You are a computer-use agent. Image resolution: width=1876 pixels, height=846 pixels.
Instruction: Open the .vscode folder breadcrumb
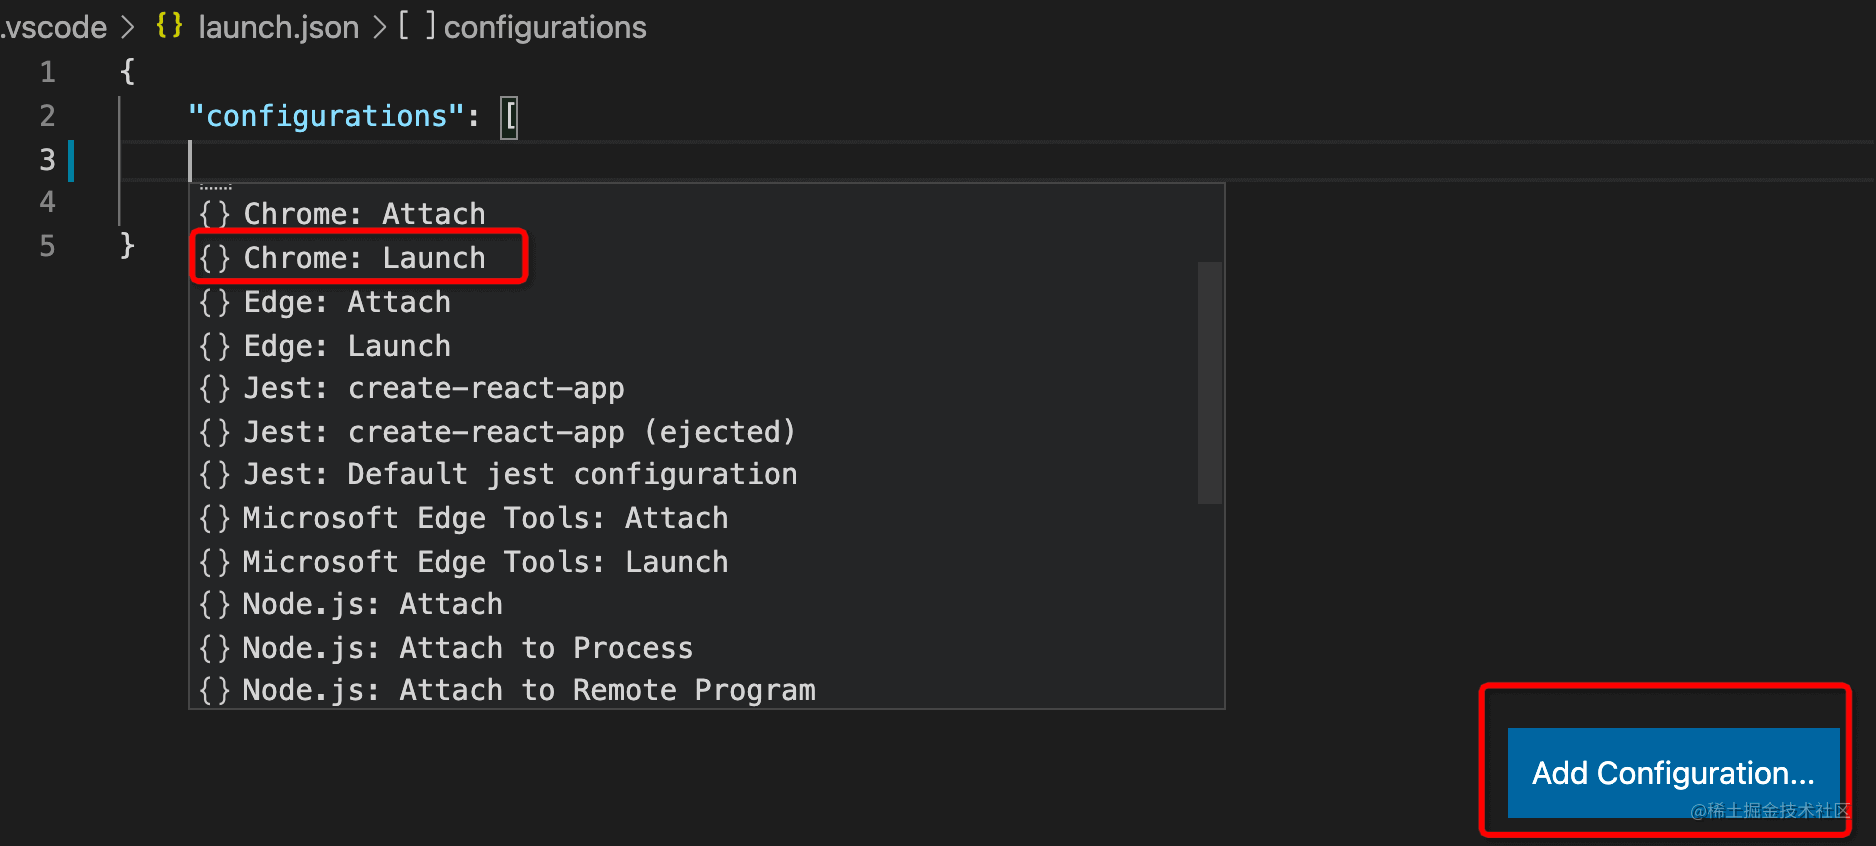(54, 27)
